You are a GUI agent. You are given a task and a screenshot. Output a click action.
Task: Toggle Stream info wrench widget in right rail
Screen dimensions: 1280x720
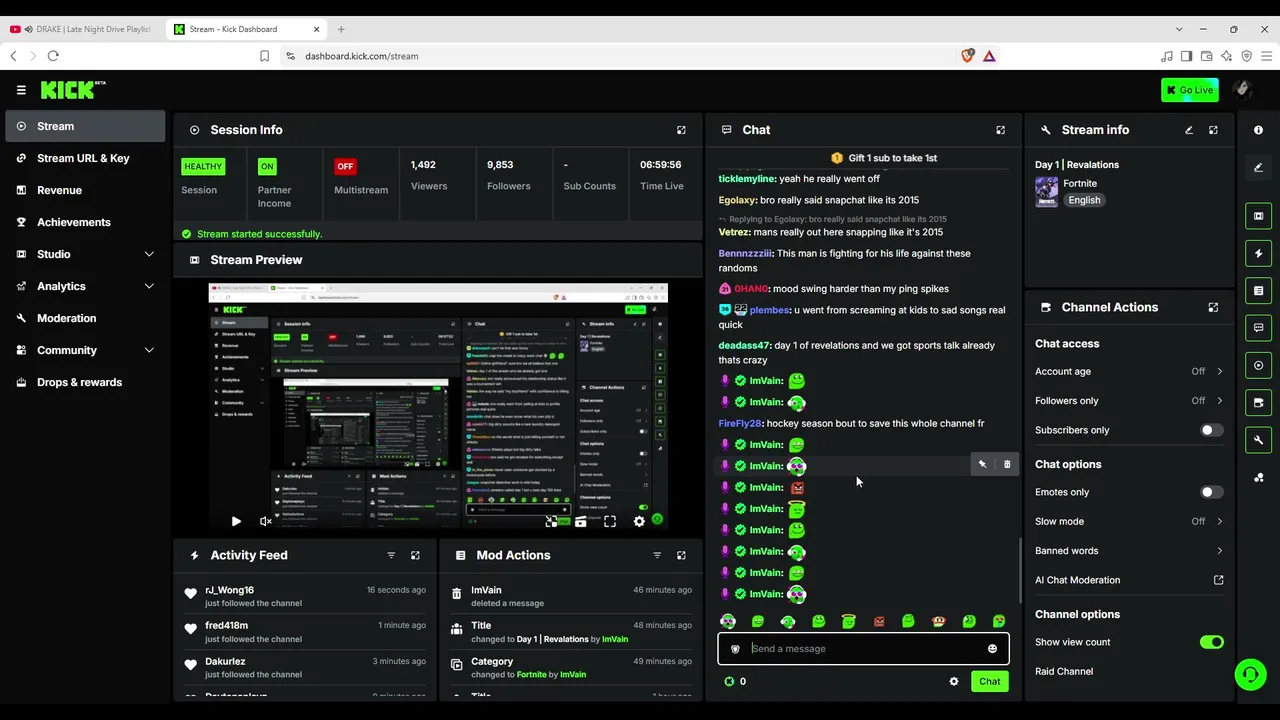[x=1258, y=440]
